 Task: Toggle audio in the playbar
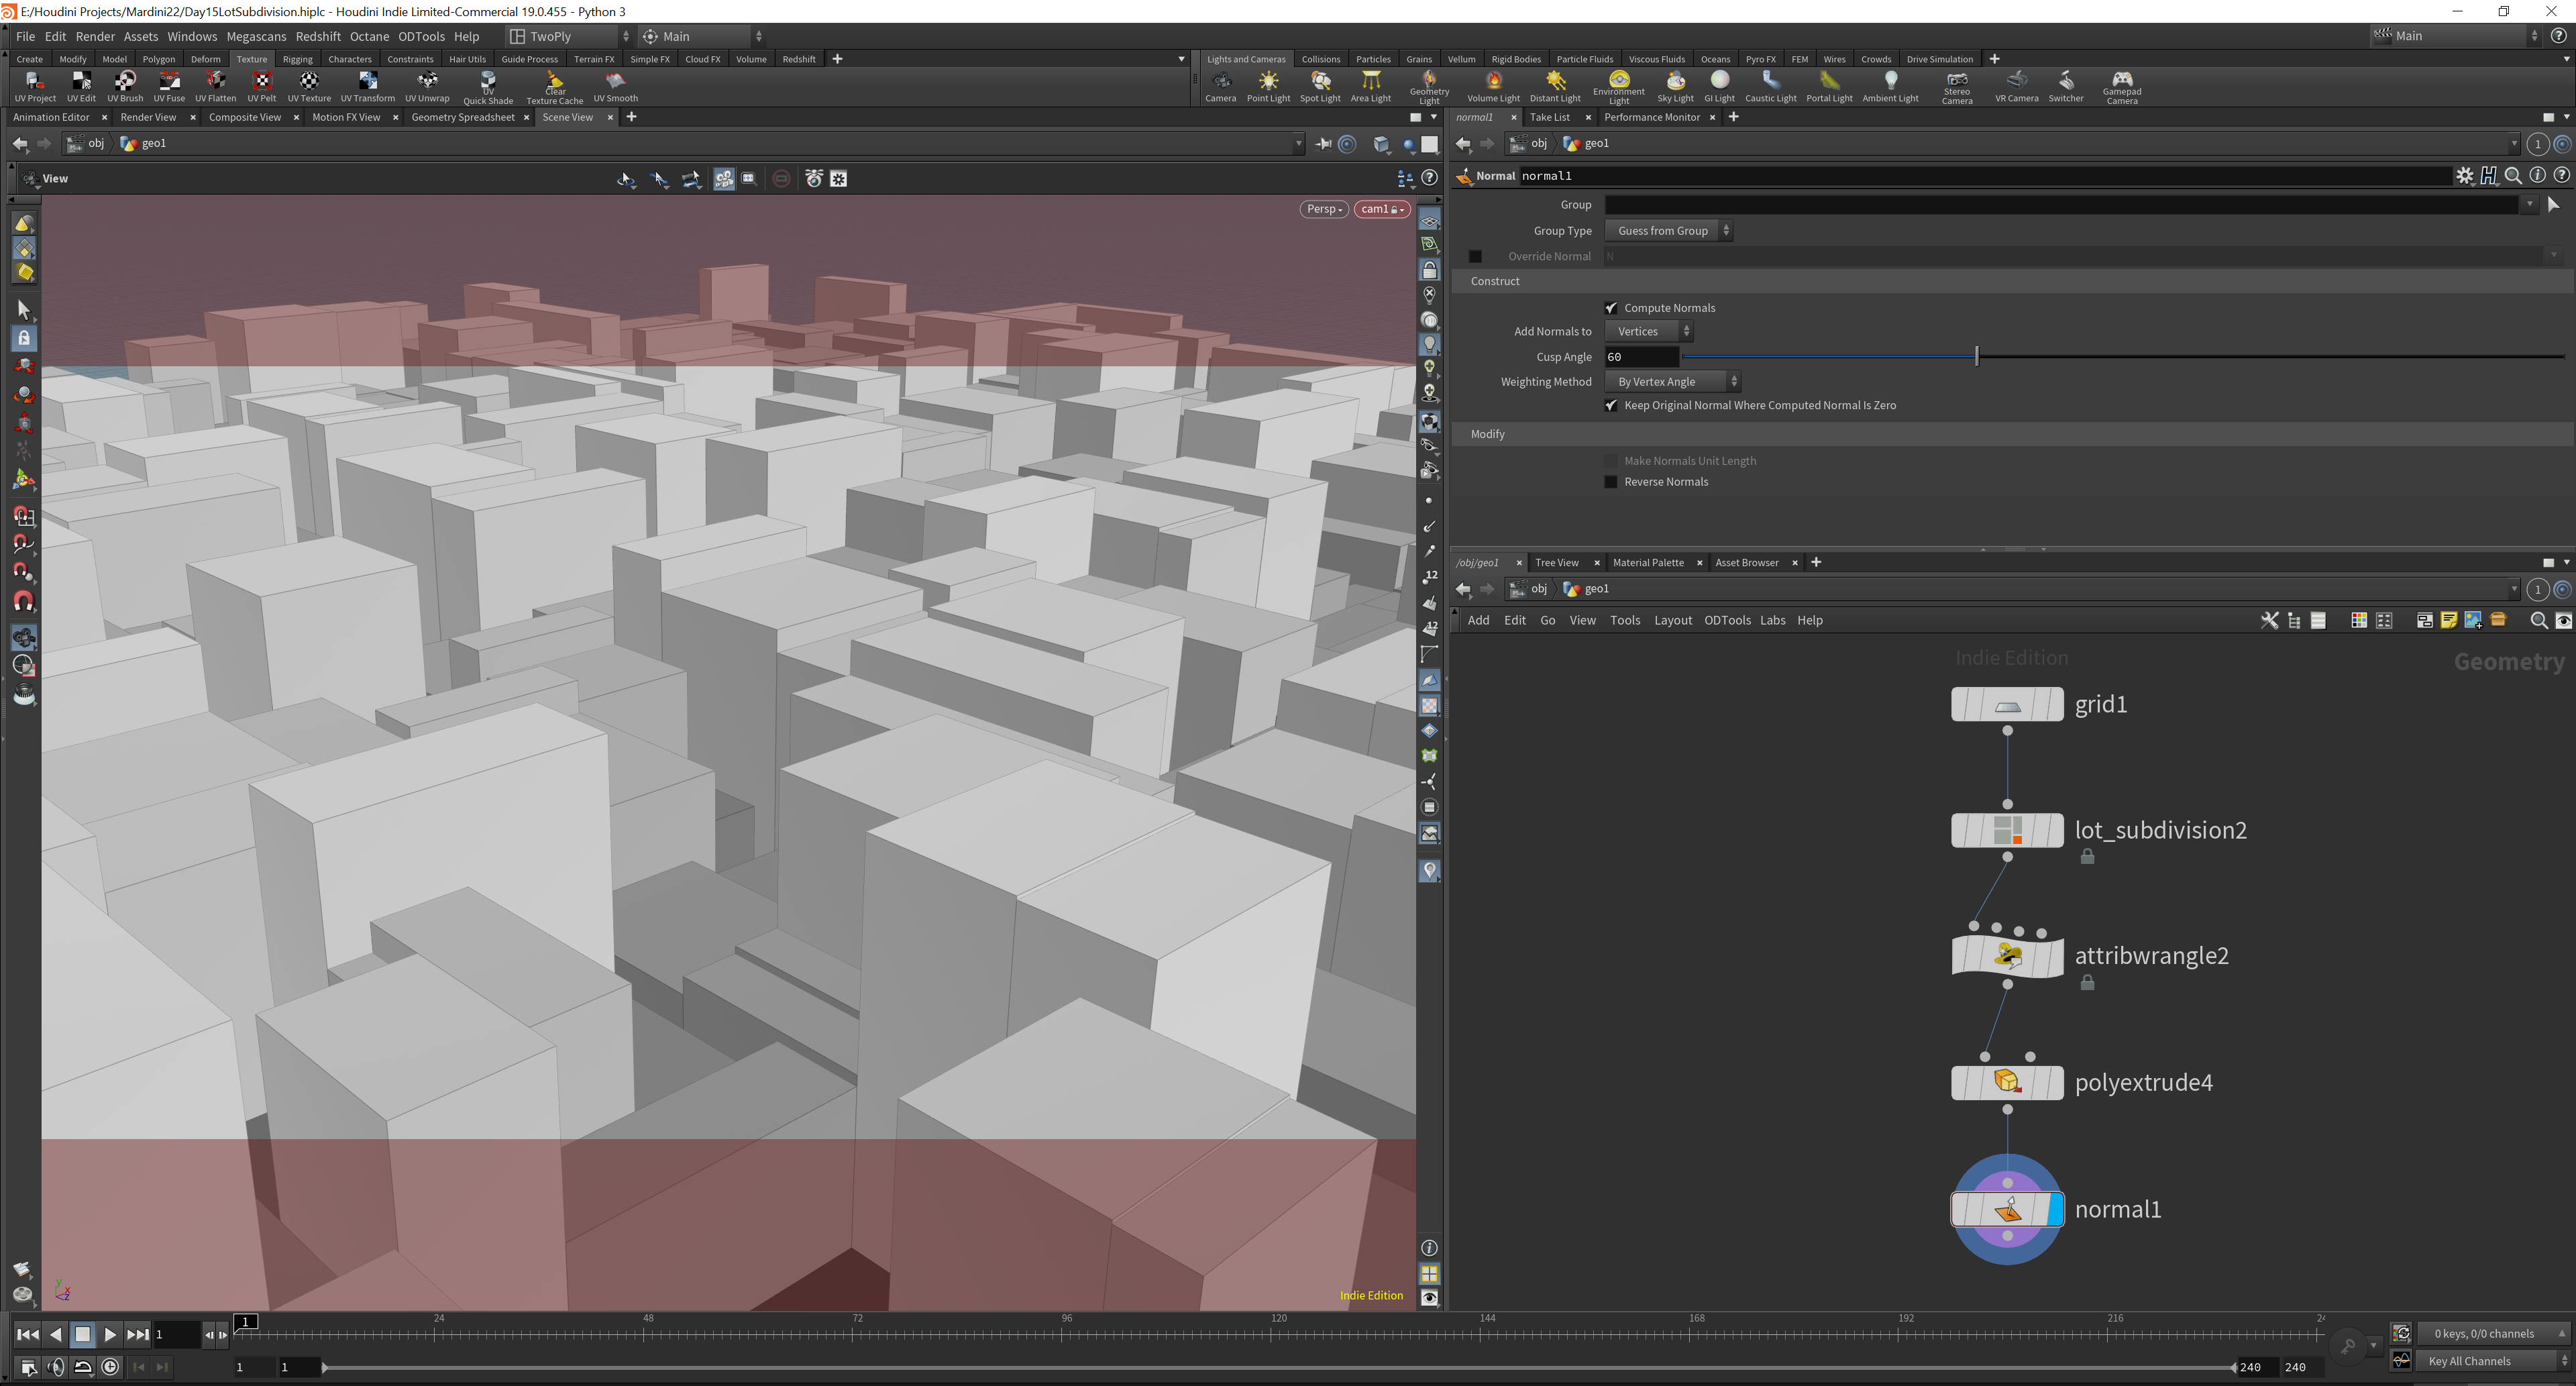56,1367
